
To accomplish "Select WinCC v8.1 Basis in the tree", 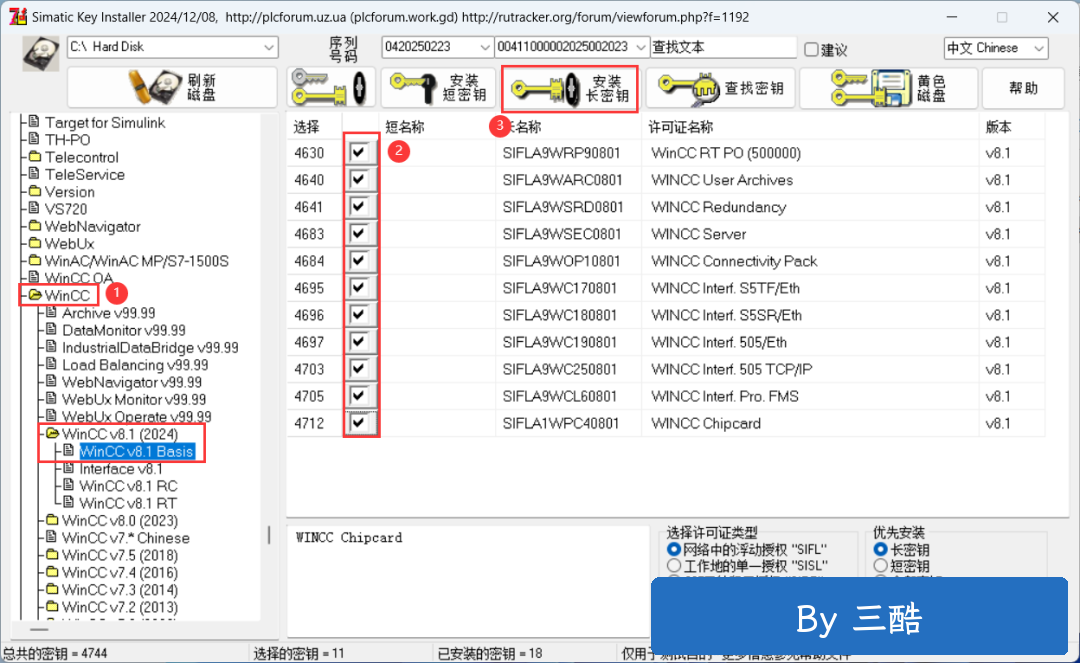I will pos(136,452).
